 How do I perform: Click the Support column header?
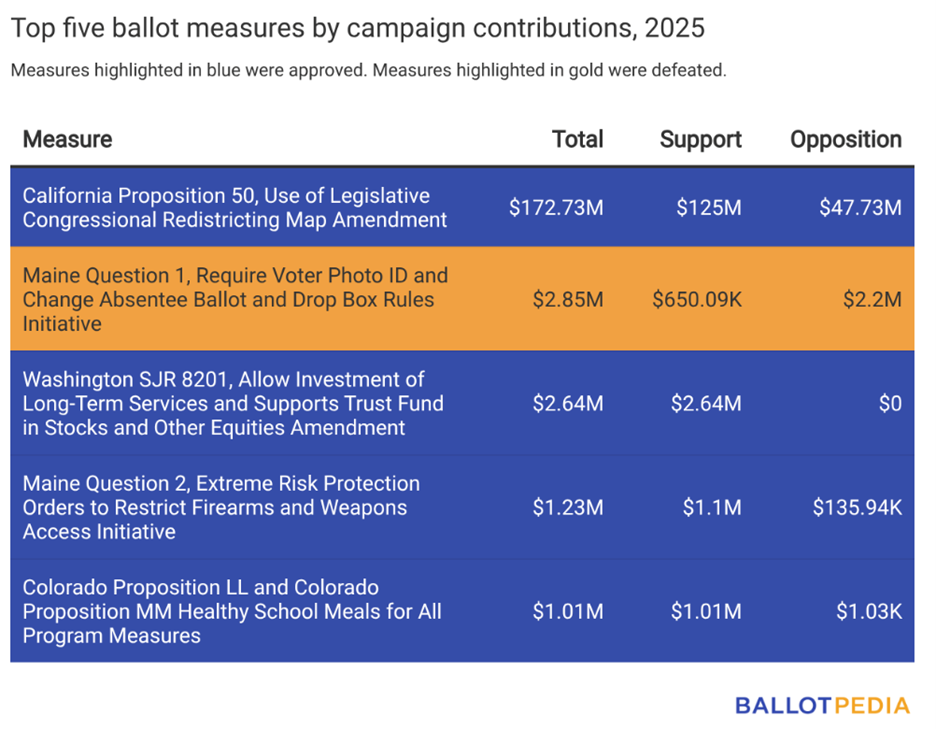[x=700, y=139]
